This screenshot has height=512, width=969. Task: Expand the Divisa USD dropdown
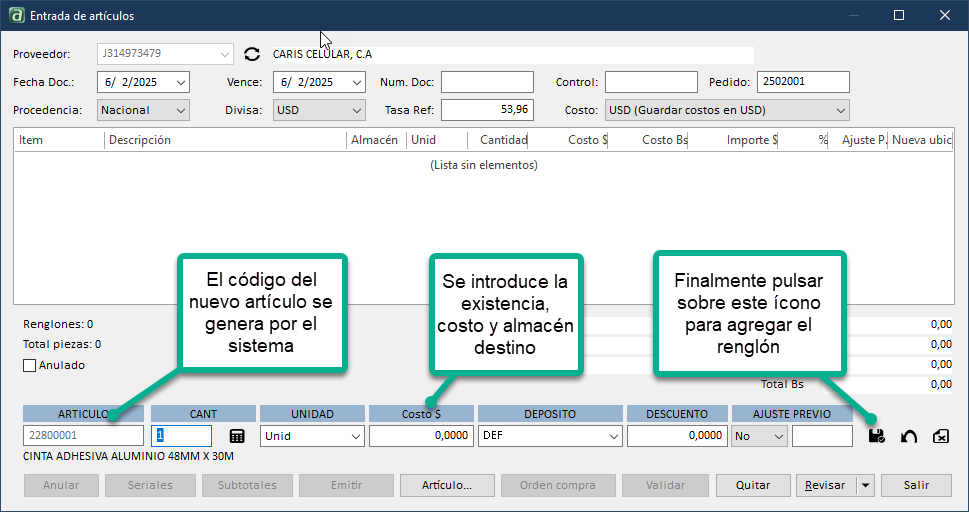357,110
